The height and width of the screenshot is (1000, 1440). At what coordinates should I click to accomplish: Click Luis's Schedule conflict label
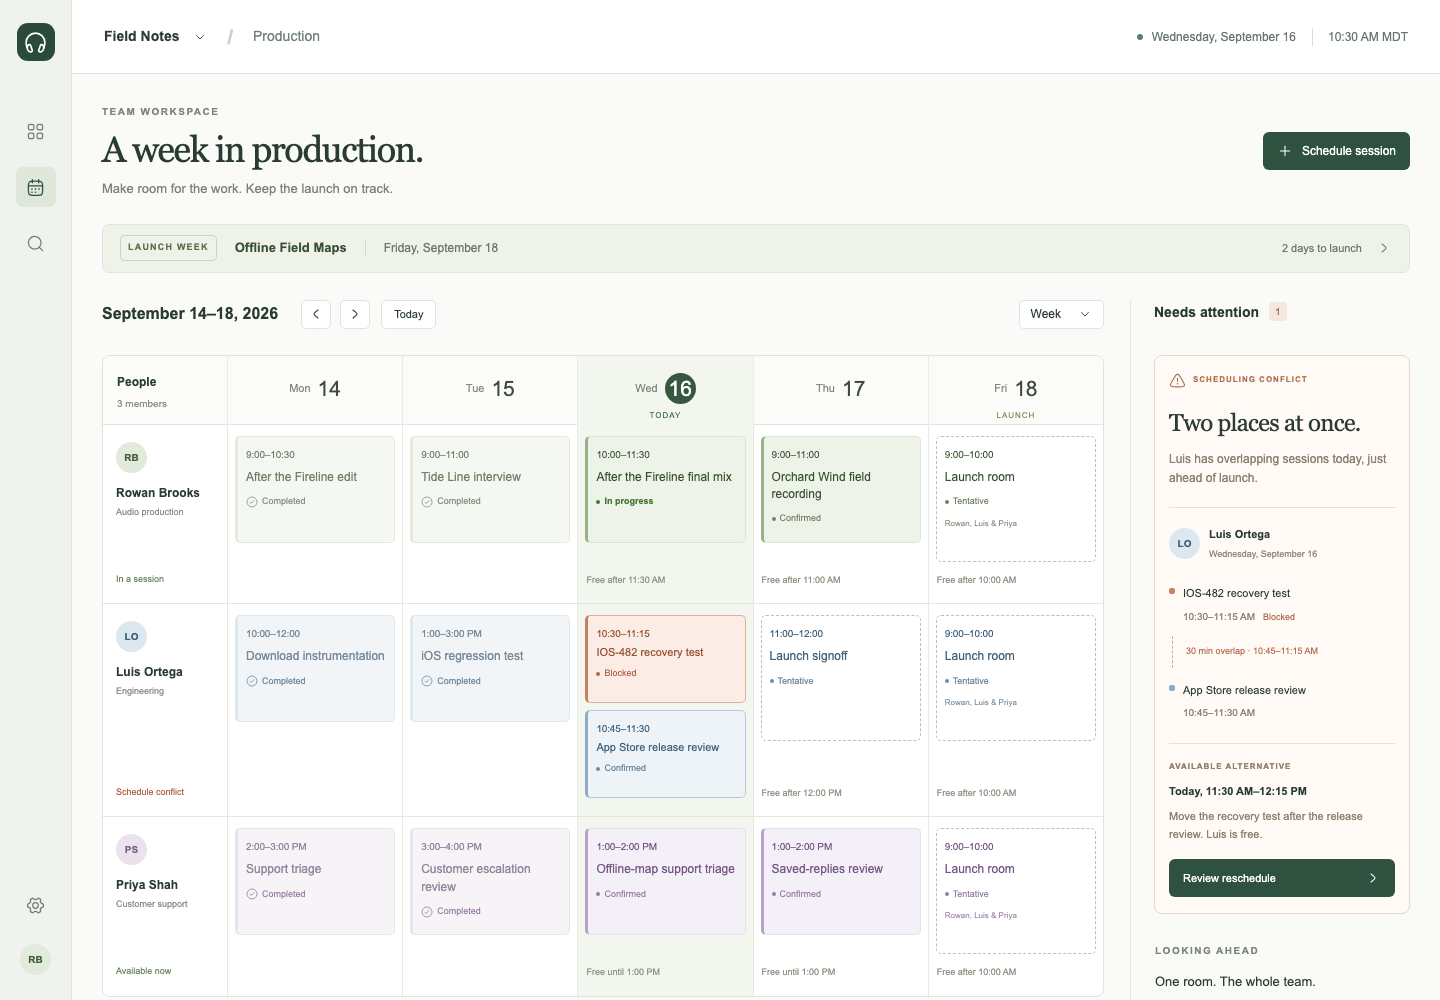tap(150, 792)
